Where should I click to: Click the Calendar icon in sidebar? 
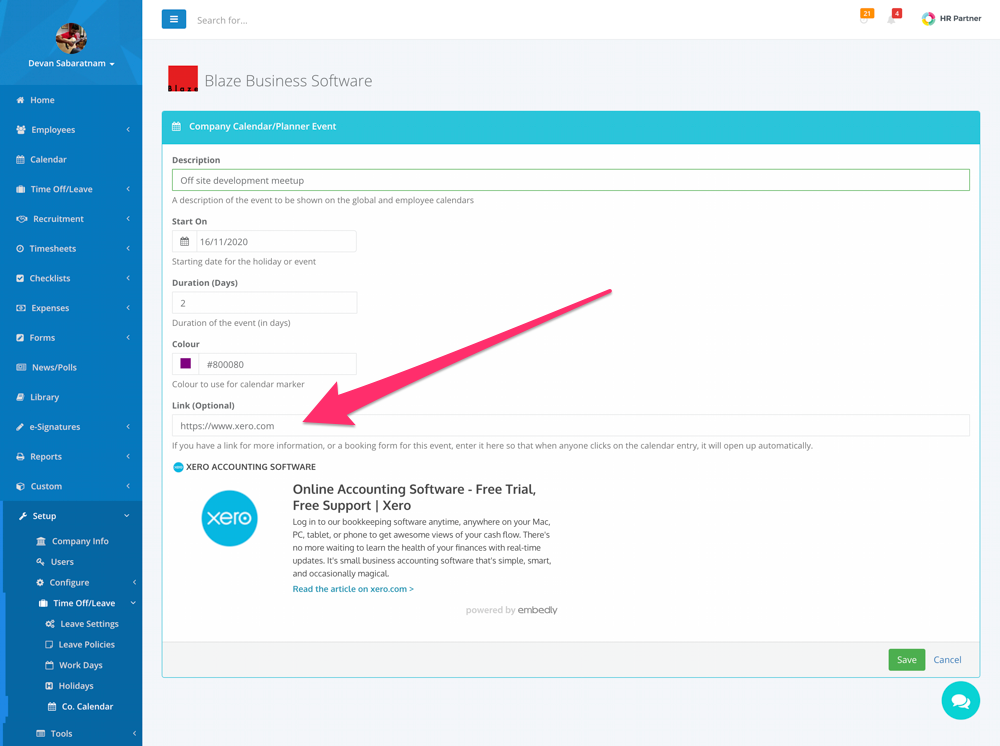click(20, 159)
